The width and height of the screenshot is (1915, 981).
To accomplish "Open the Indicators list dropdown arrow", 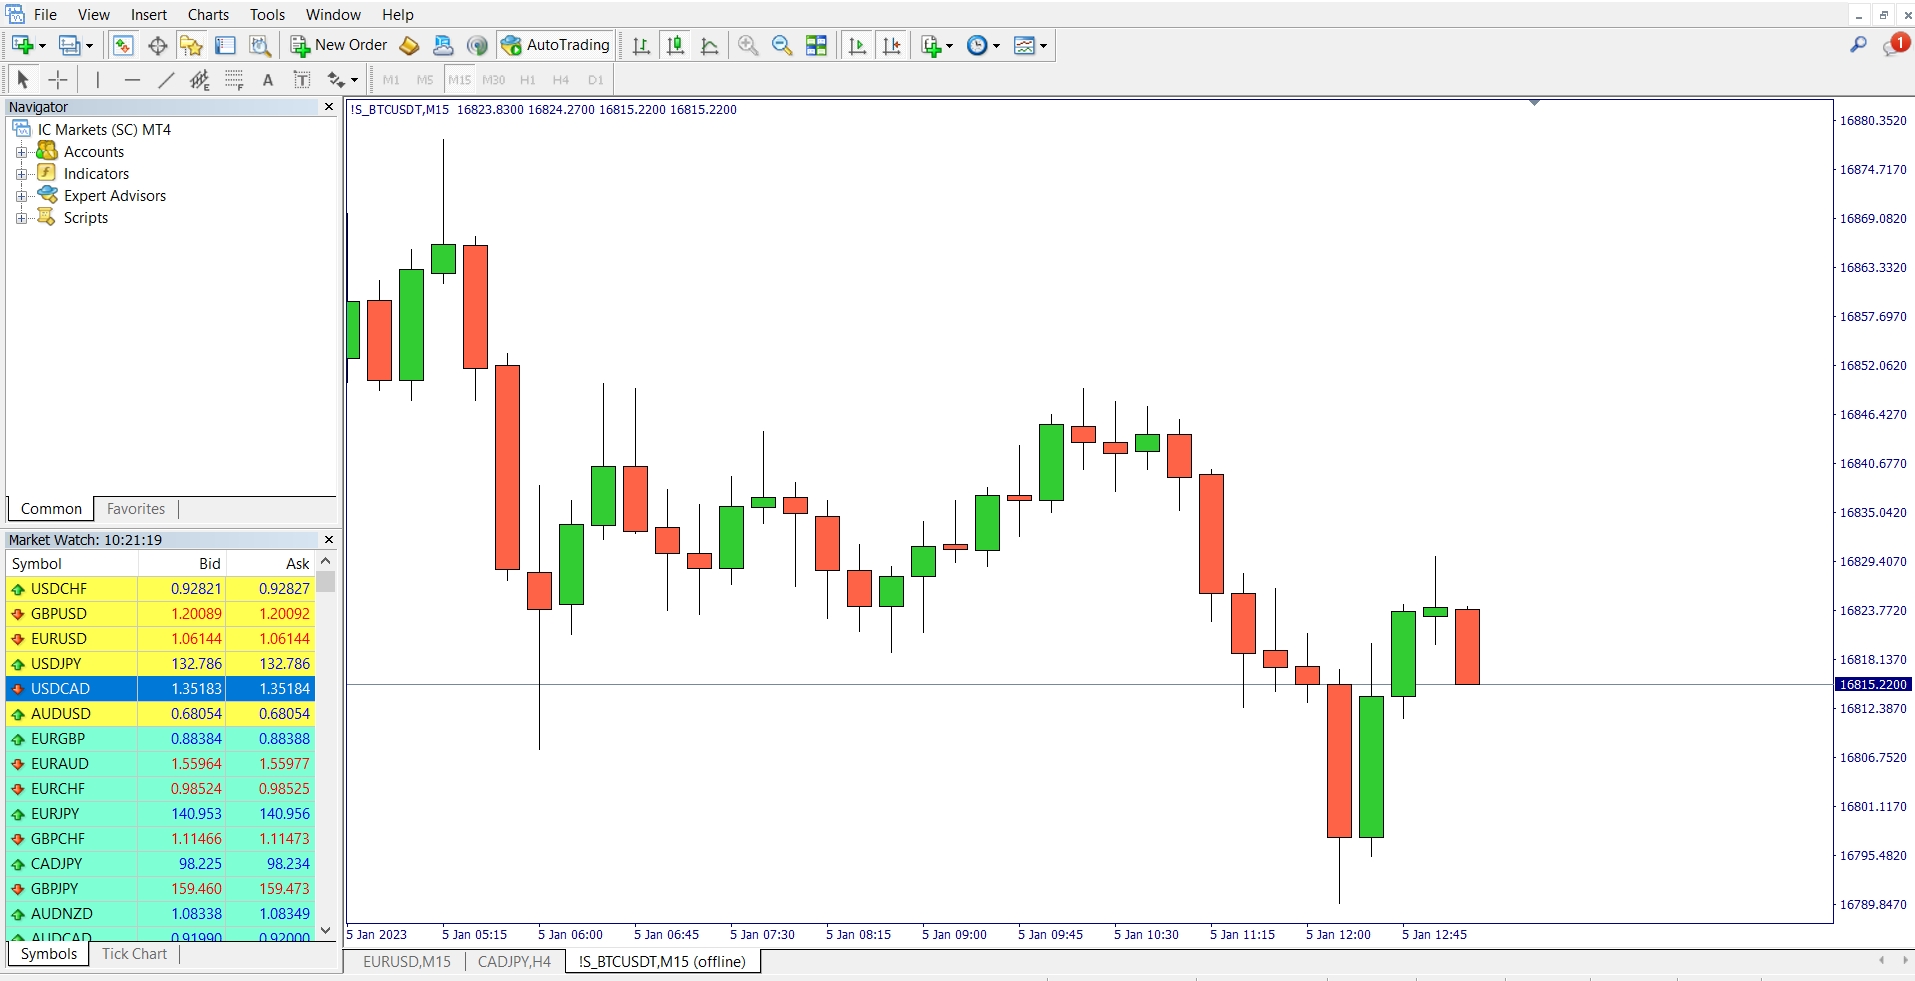I will pos(949,45).
